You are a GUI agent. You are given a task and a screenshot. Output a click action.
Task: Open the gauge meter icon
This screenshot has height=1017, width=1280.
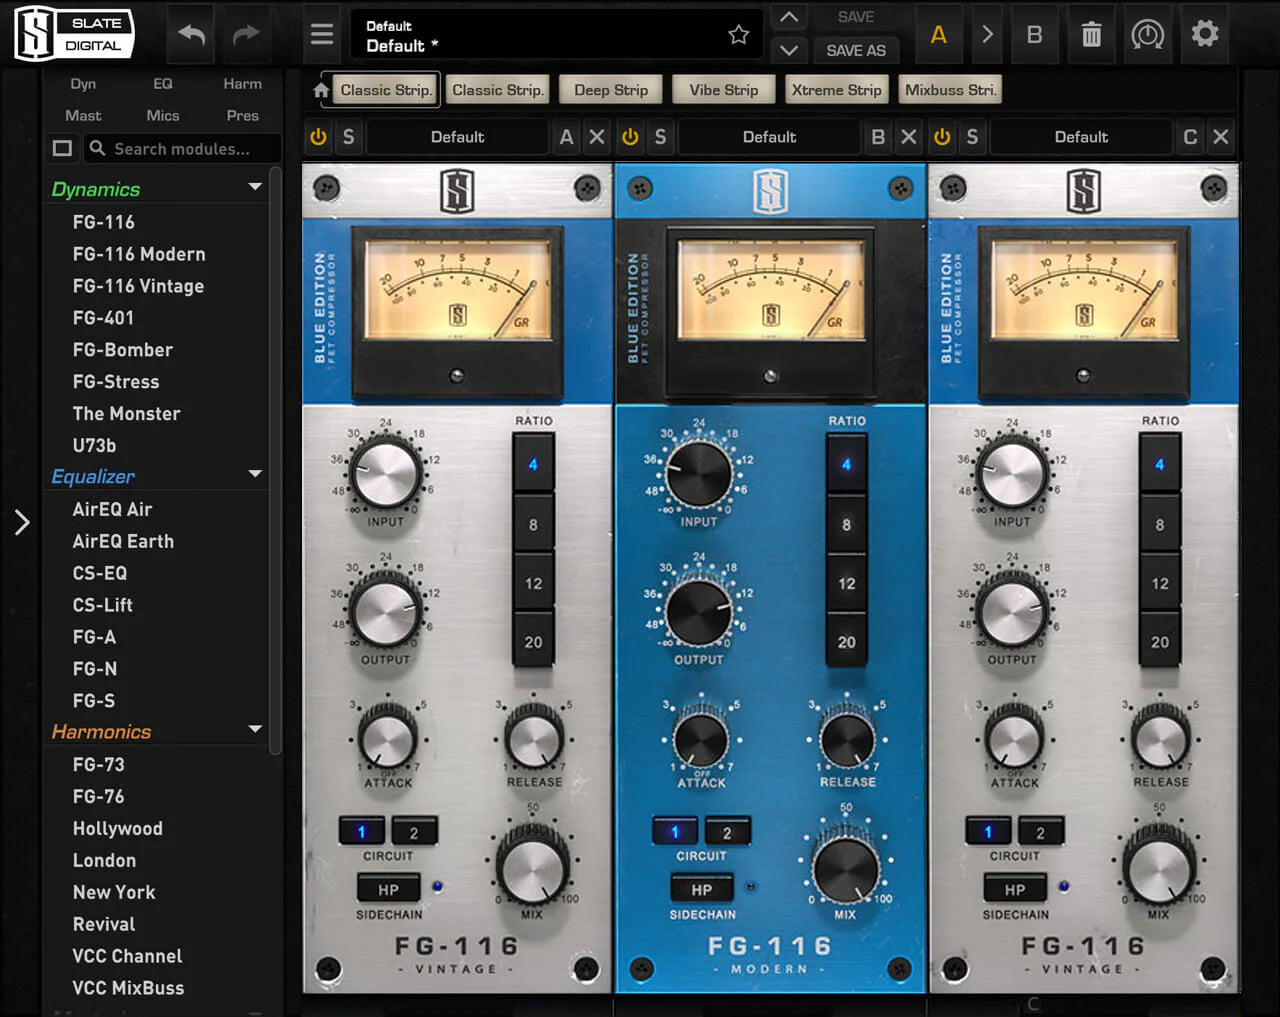(x=1147, y=35)
